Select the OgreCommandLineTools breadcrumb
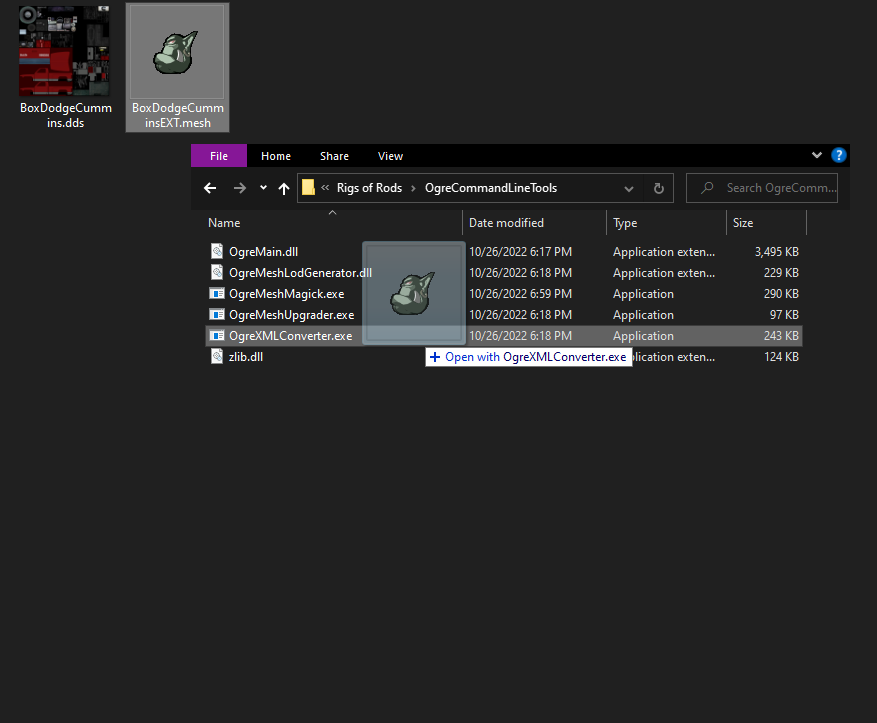The height and width of the screenshot is (723, 877). 491,188
